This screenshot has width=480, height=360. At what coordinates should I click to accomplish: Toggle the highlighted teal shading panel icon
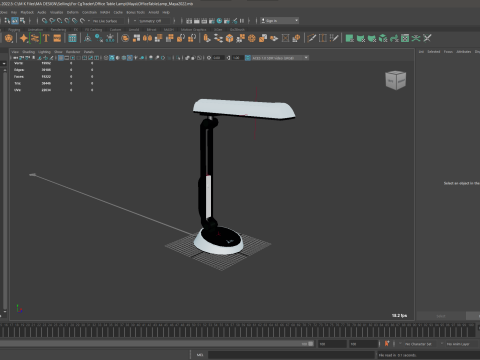(112, 58)
